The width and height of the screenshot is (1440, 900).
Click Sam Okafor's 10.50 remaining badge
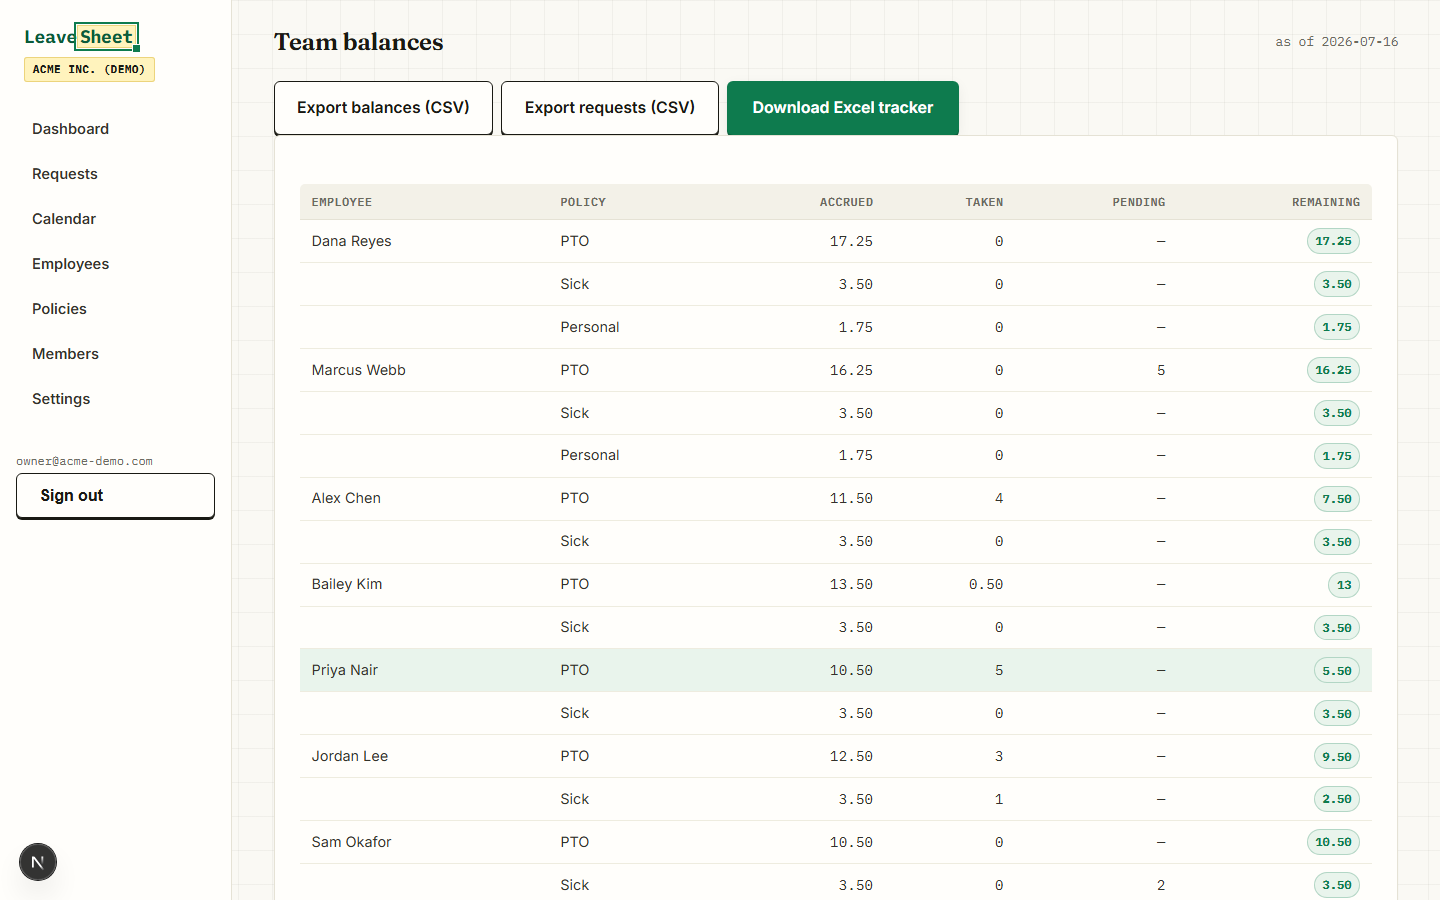1333,842
